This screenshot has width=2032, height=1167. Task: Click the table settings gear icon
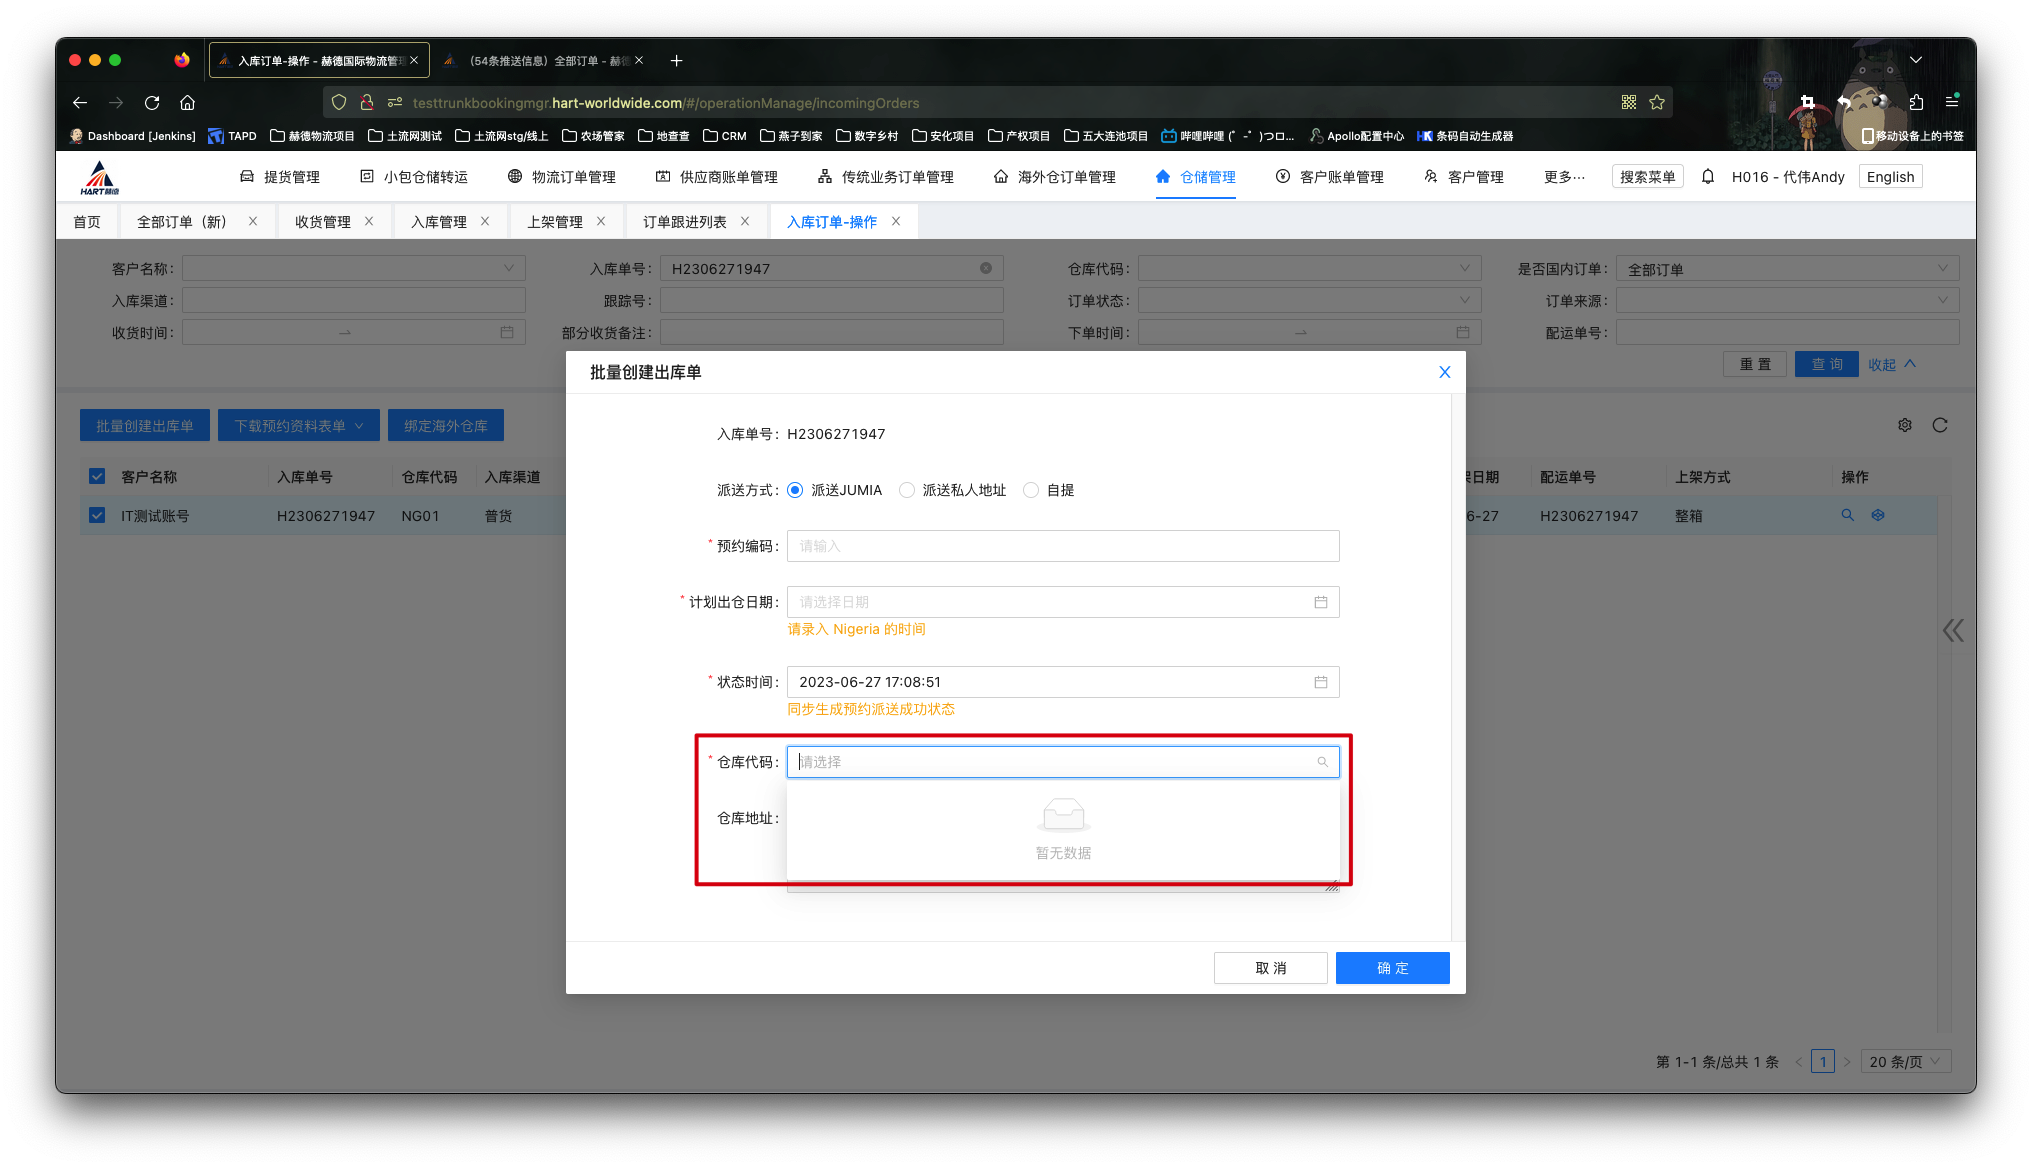coord(1905,425)
